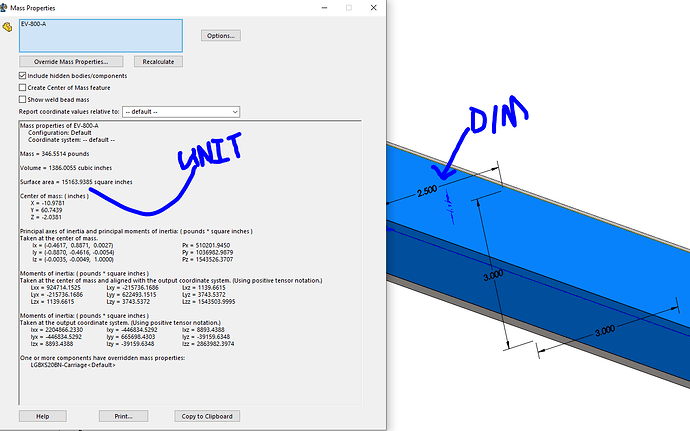The width and height of the screenshot is (690, 431).
Task: Click the Mass Properties title bar icon
Action: [x=8, y=7]
